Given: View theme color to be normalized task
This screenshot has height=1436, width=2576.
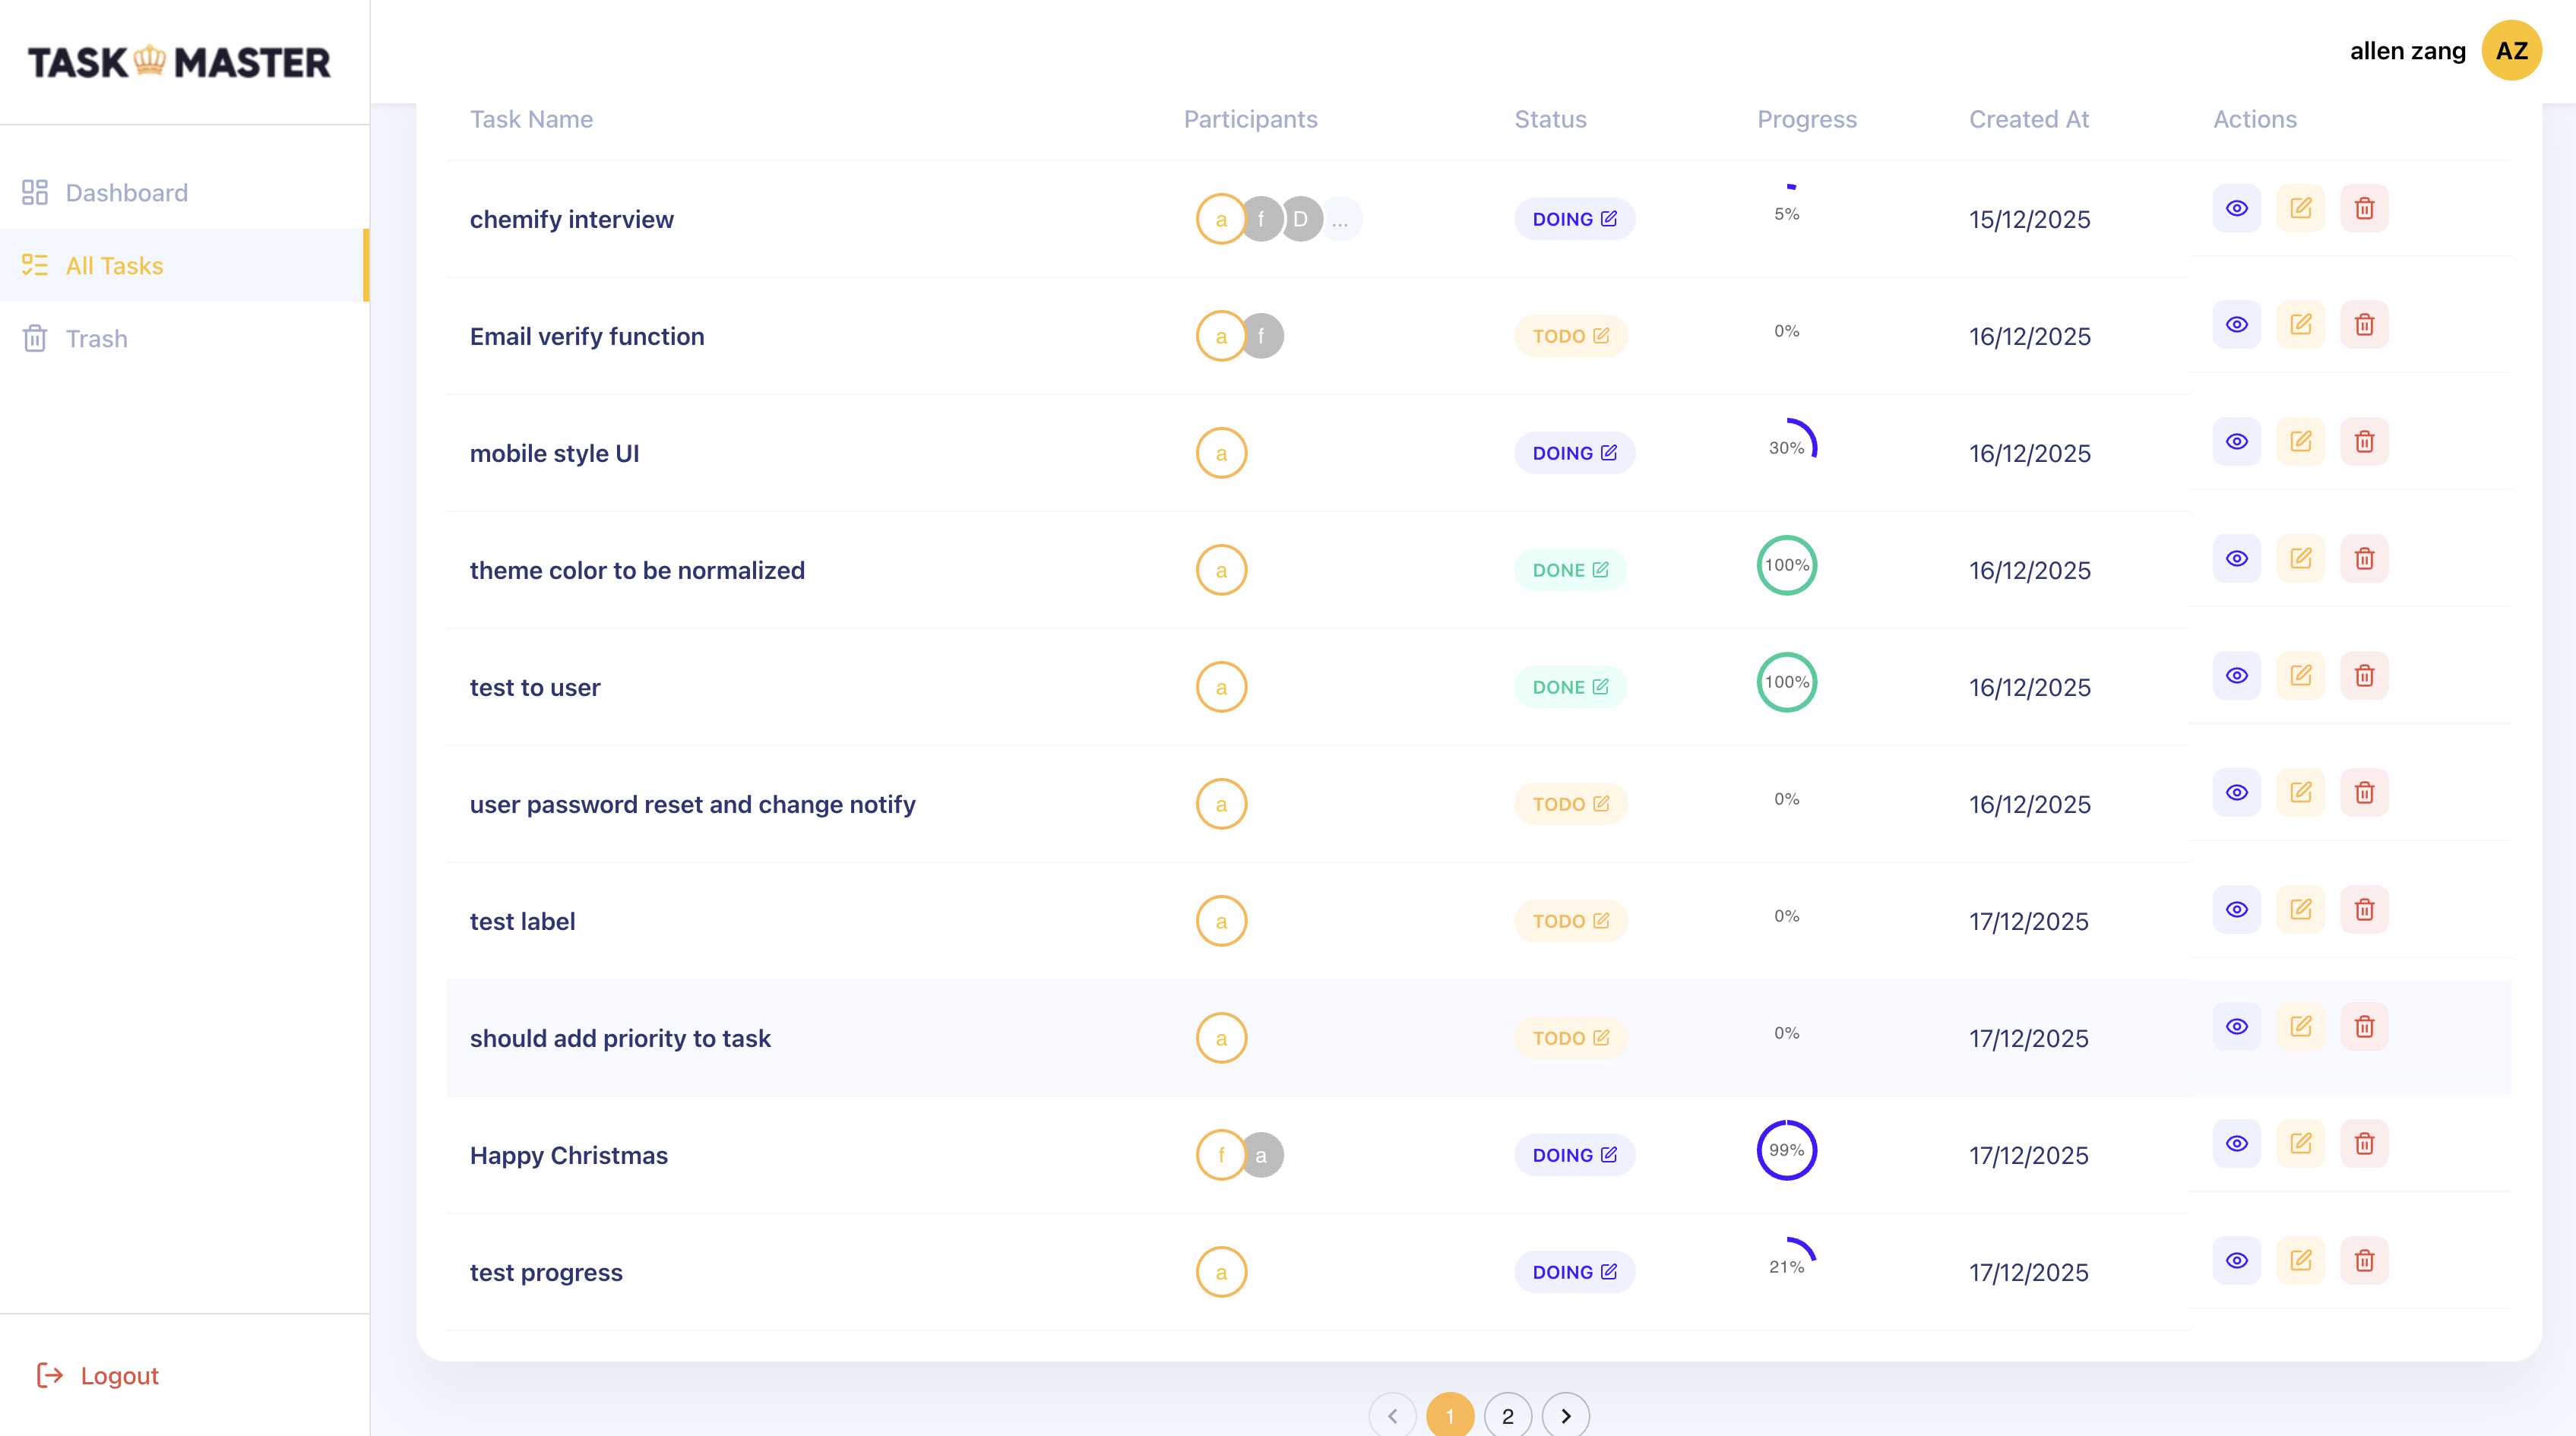Looking at the screenshot, I should click(x=2236, y=559).
